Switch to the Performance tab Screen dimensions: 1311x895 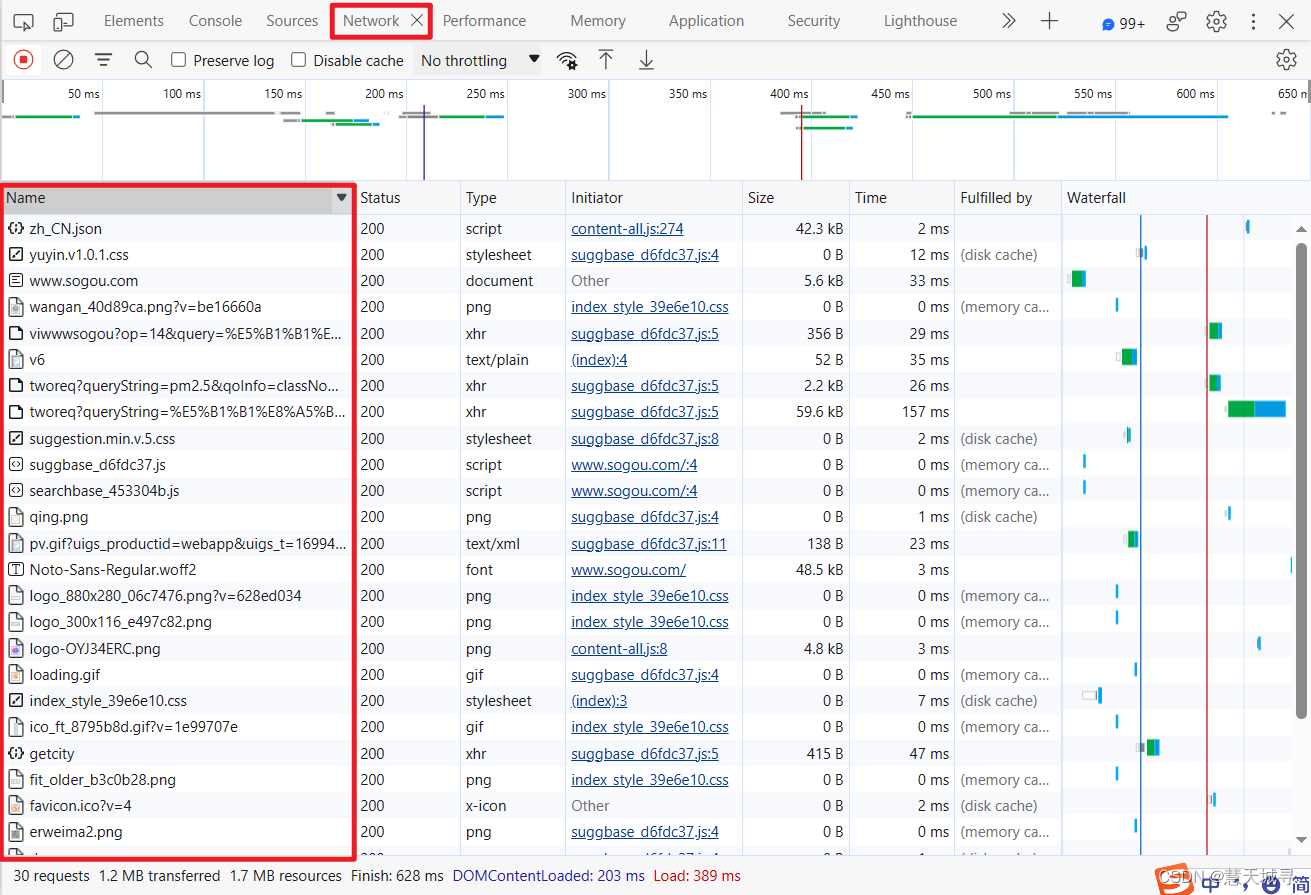pos(485,21)
